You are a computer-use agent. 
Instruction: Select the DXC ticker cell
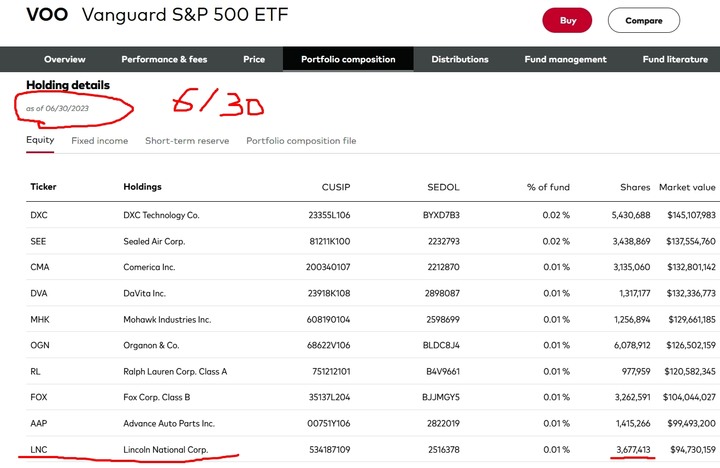click(39, 215)
